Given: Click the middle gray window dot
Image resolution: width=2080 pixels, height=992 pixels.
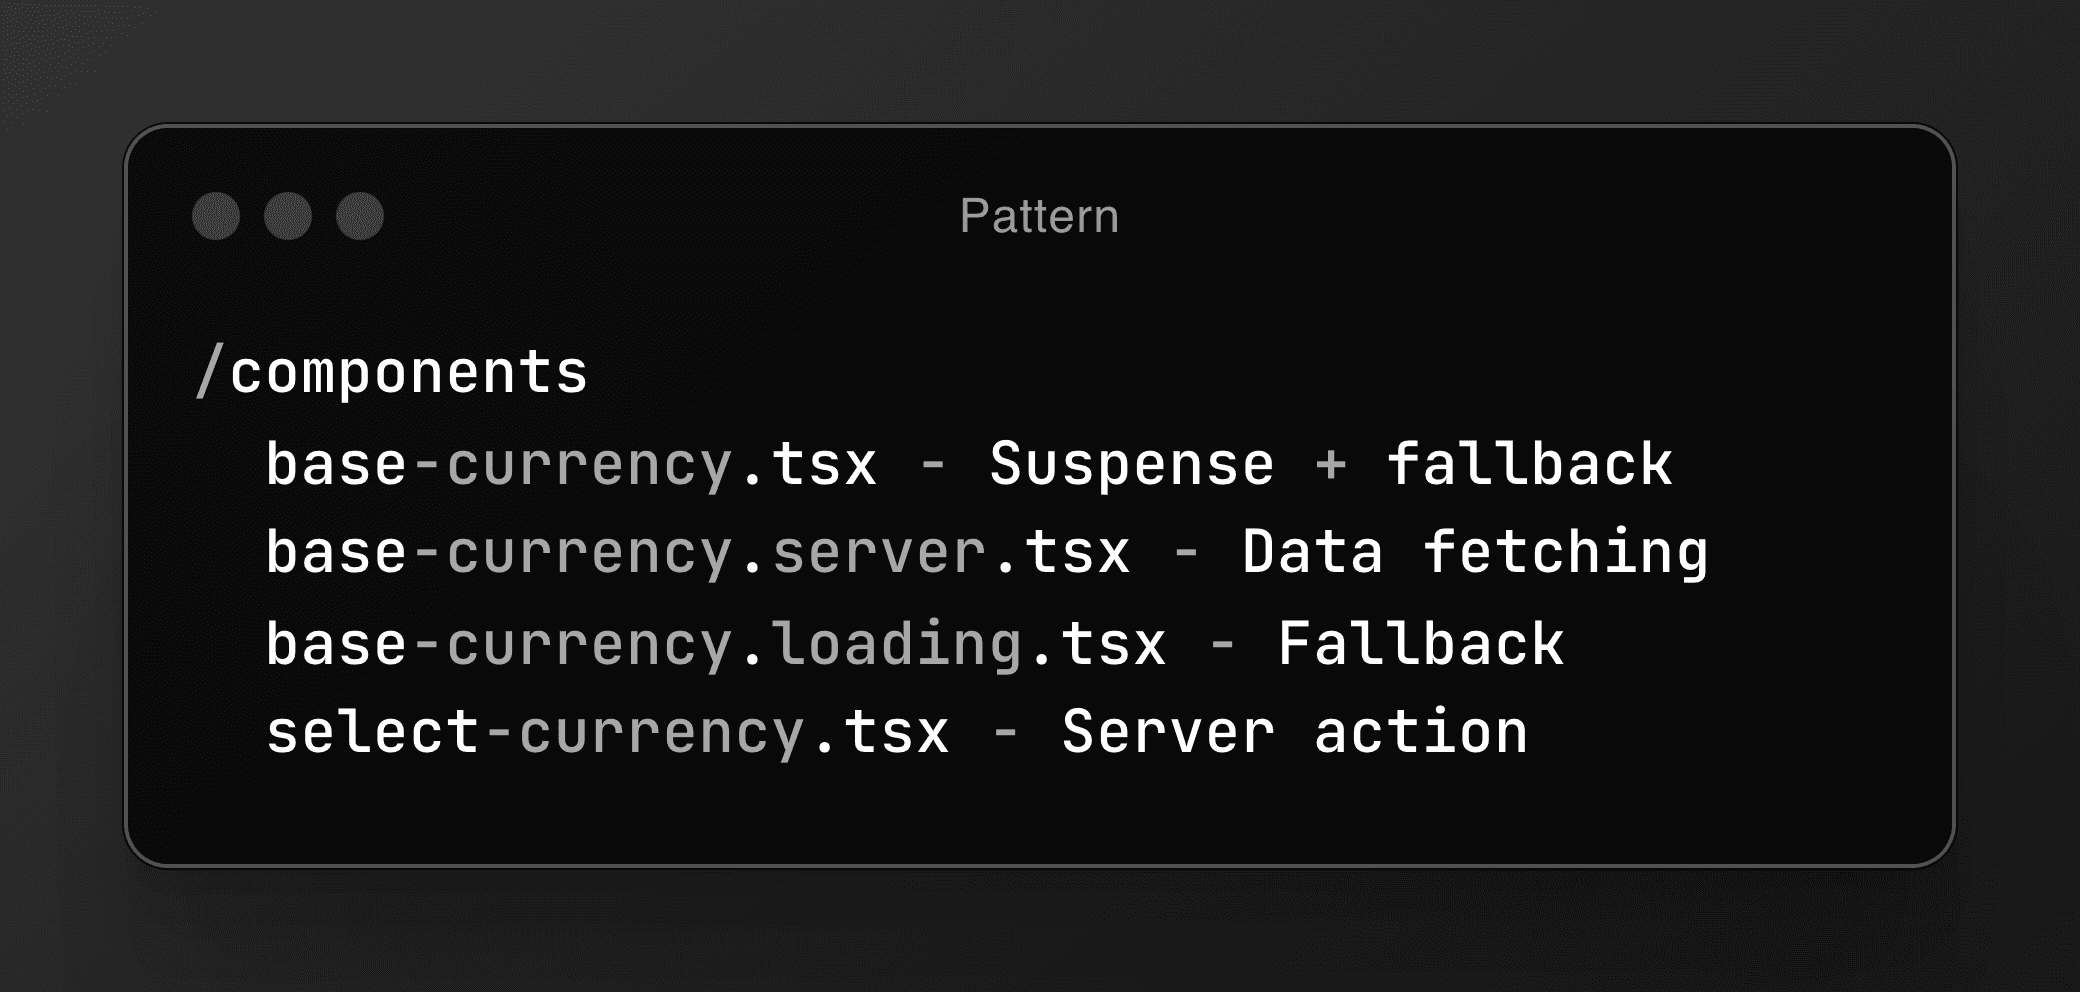Looking at the screenshot, I should click(288, 216).
